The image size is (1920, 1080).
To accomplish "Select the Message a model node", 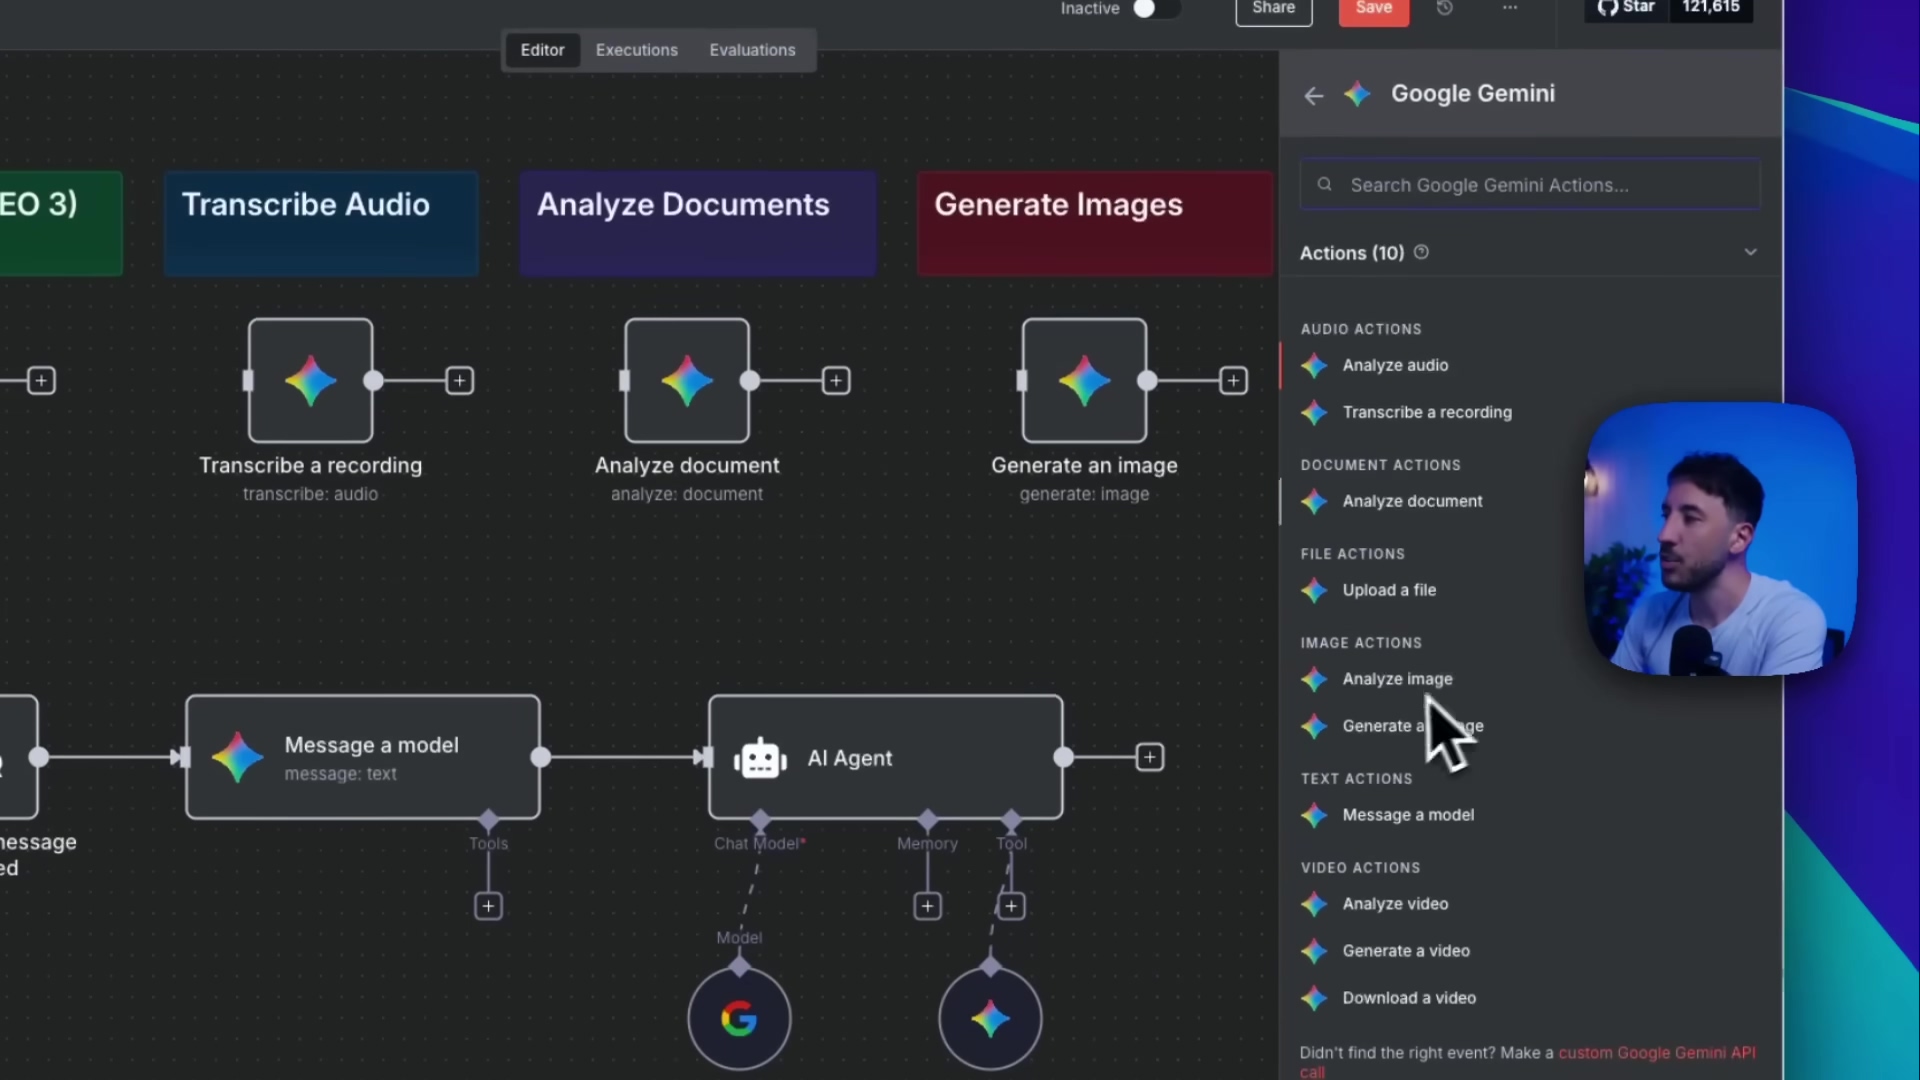I will pos(363,757).
